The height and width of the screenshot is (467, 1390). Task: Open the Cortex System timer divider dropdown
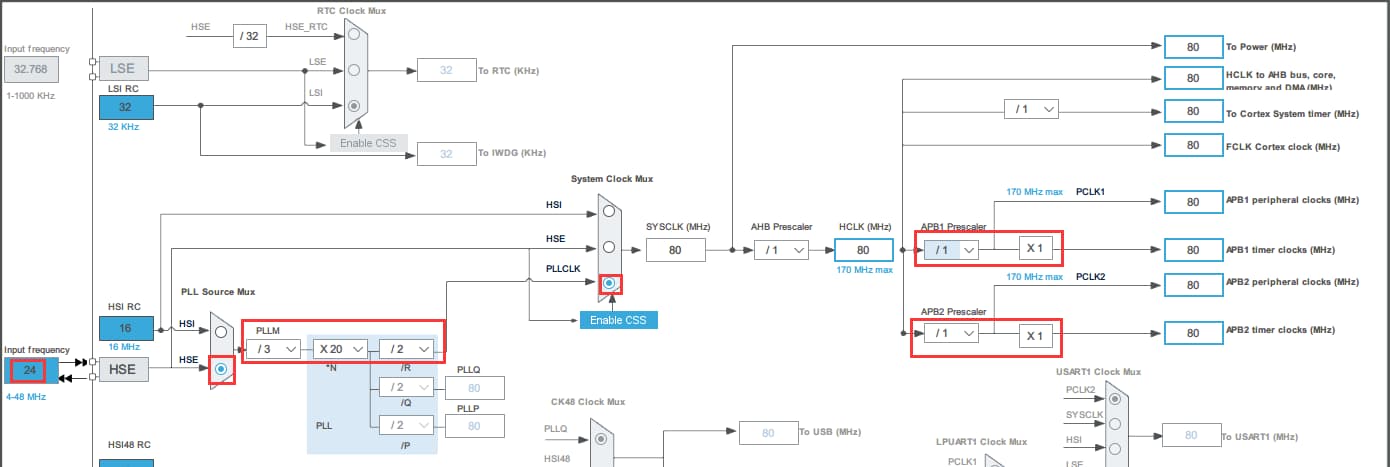tap(1031, 109)
